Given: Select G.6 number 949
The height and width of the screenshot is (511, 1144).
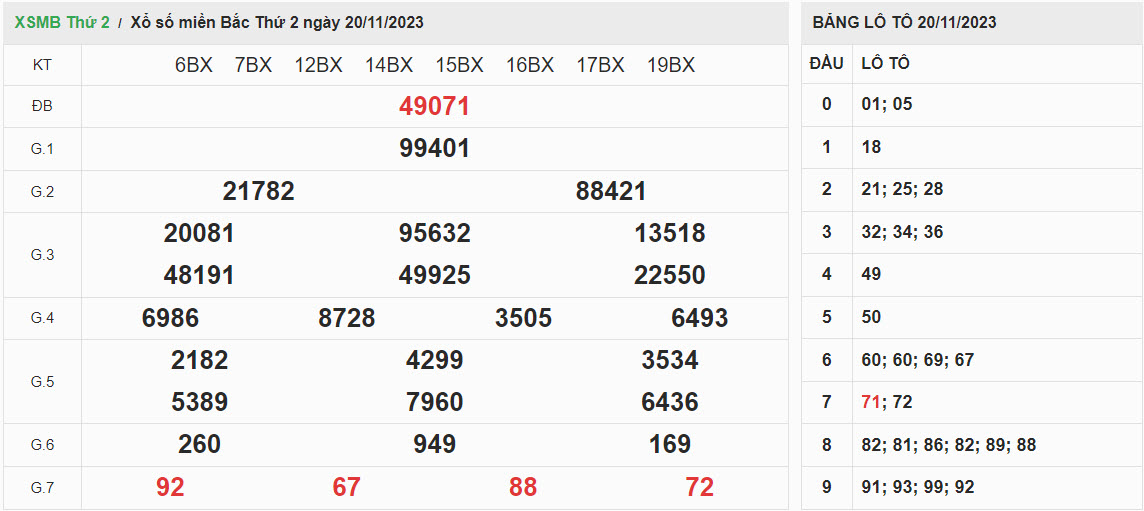Looking at the screenshot, I should point(434,444).
